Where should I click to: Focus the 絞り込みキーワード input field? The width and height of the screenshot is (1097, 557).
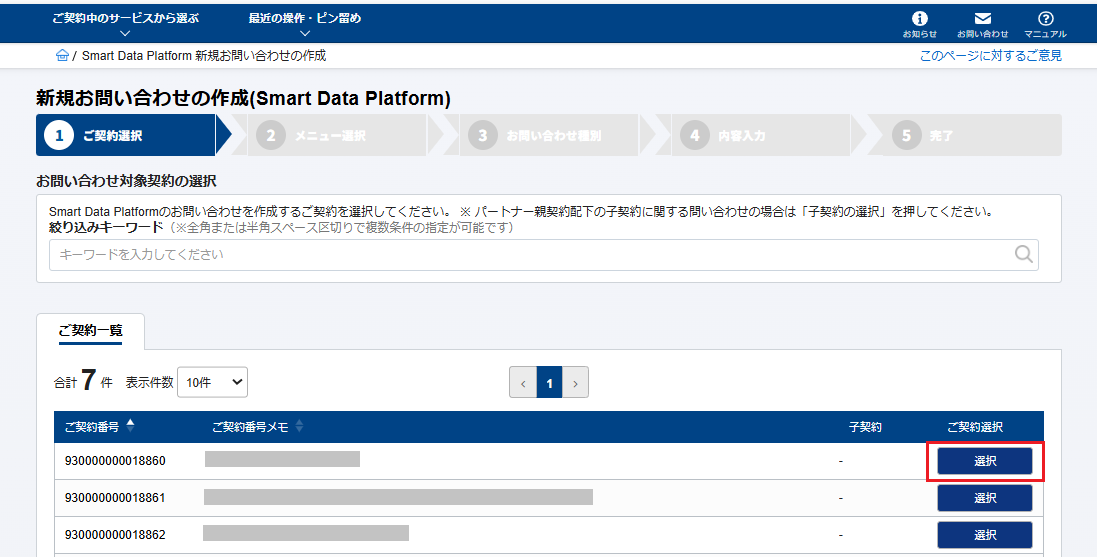[x=544, y=255]
